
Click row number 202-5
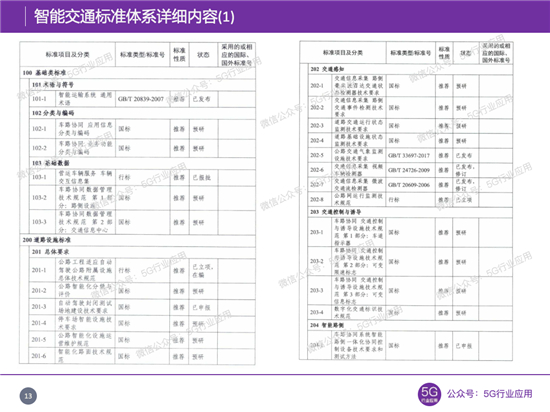(317, 155)
